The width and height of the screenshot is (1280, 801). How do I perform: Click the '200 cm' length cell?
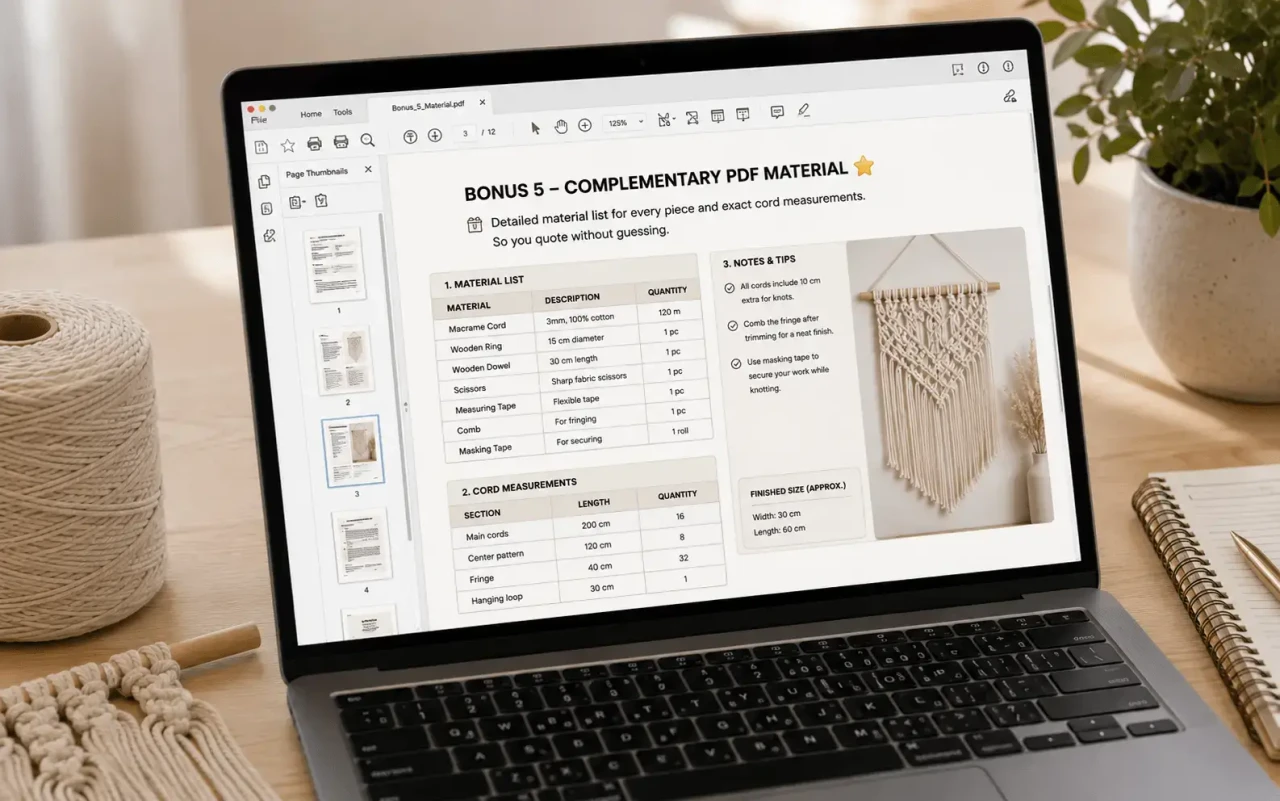(x=596, y=525)
